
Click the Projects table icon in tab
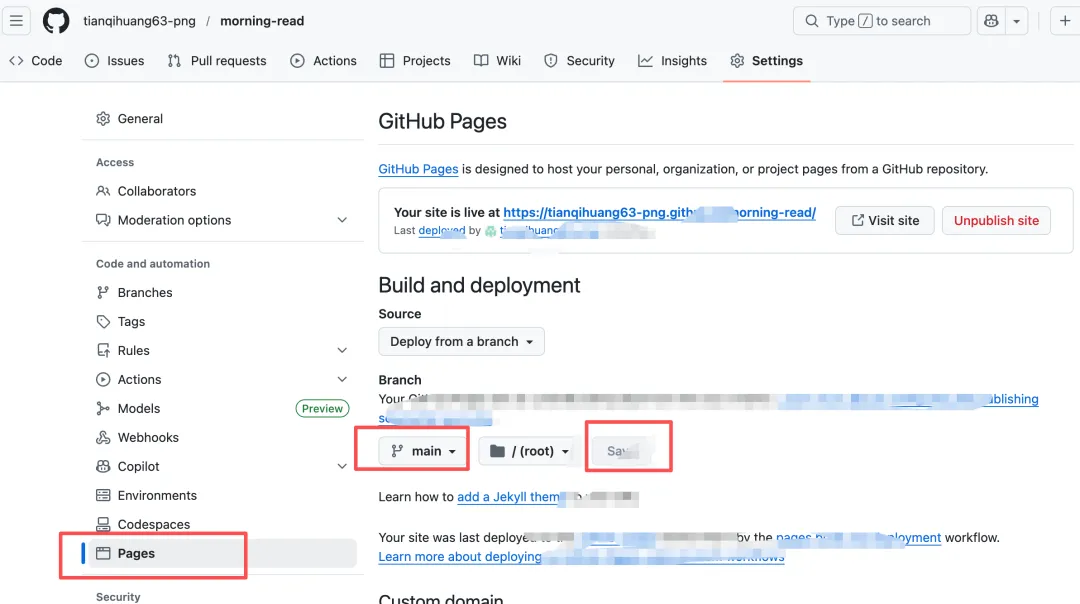[387, 61]
